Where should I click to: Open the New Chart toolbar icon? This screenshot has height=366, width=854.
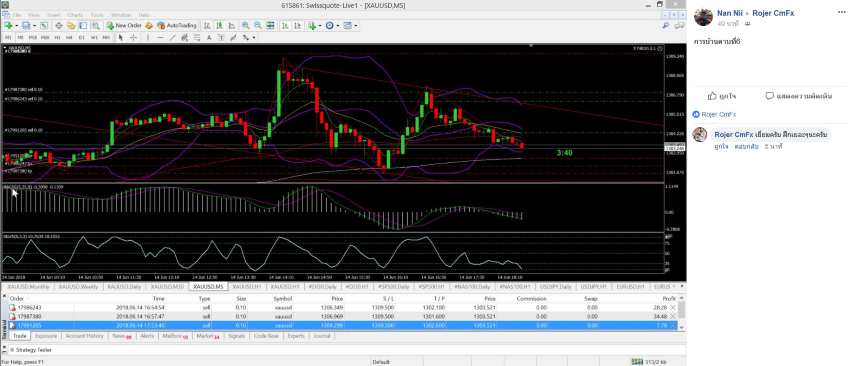pos(8,26)
